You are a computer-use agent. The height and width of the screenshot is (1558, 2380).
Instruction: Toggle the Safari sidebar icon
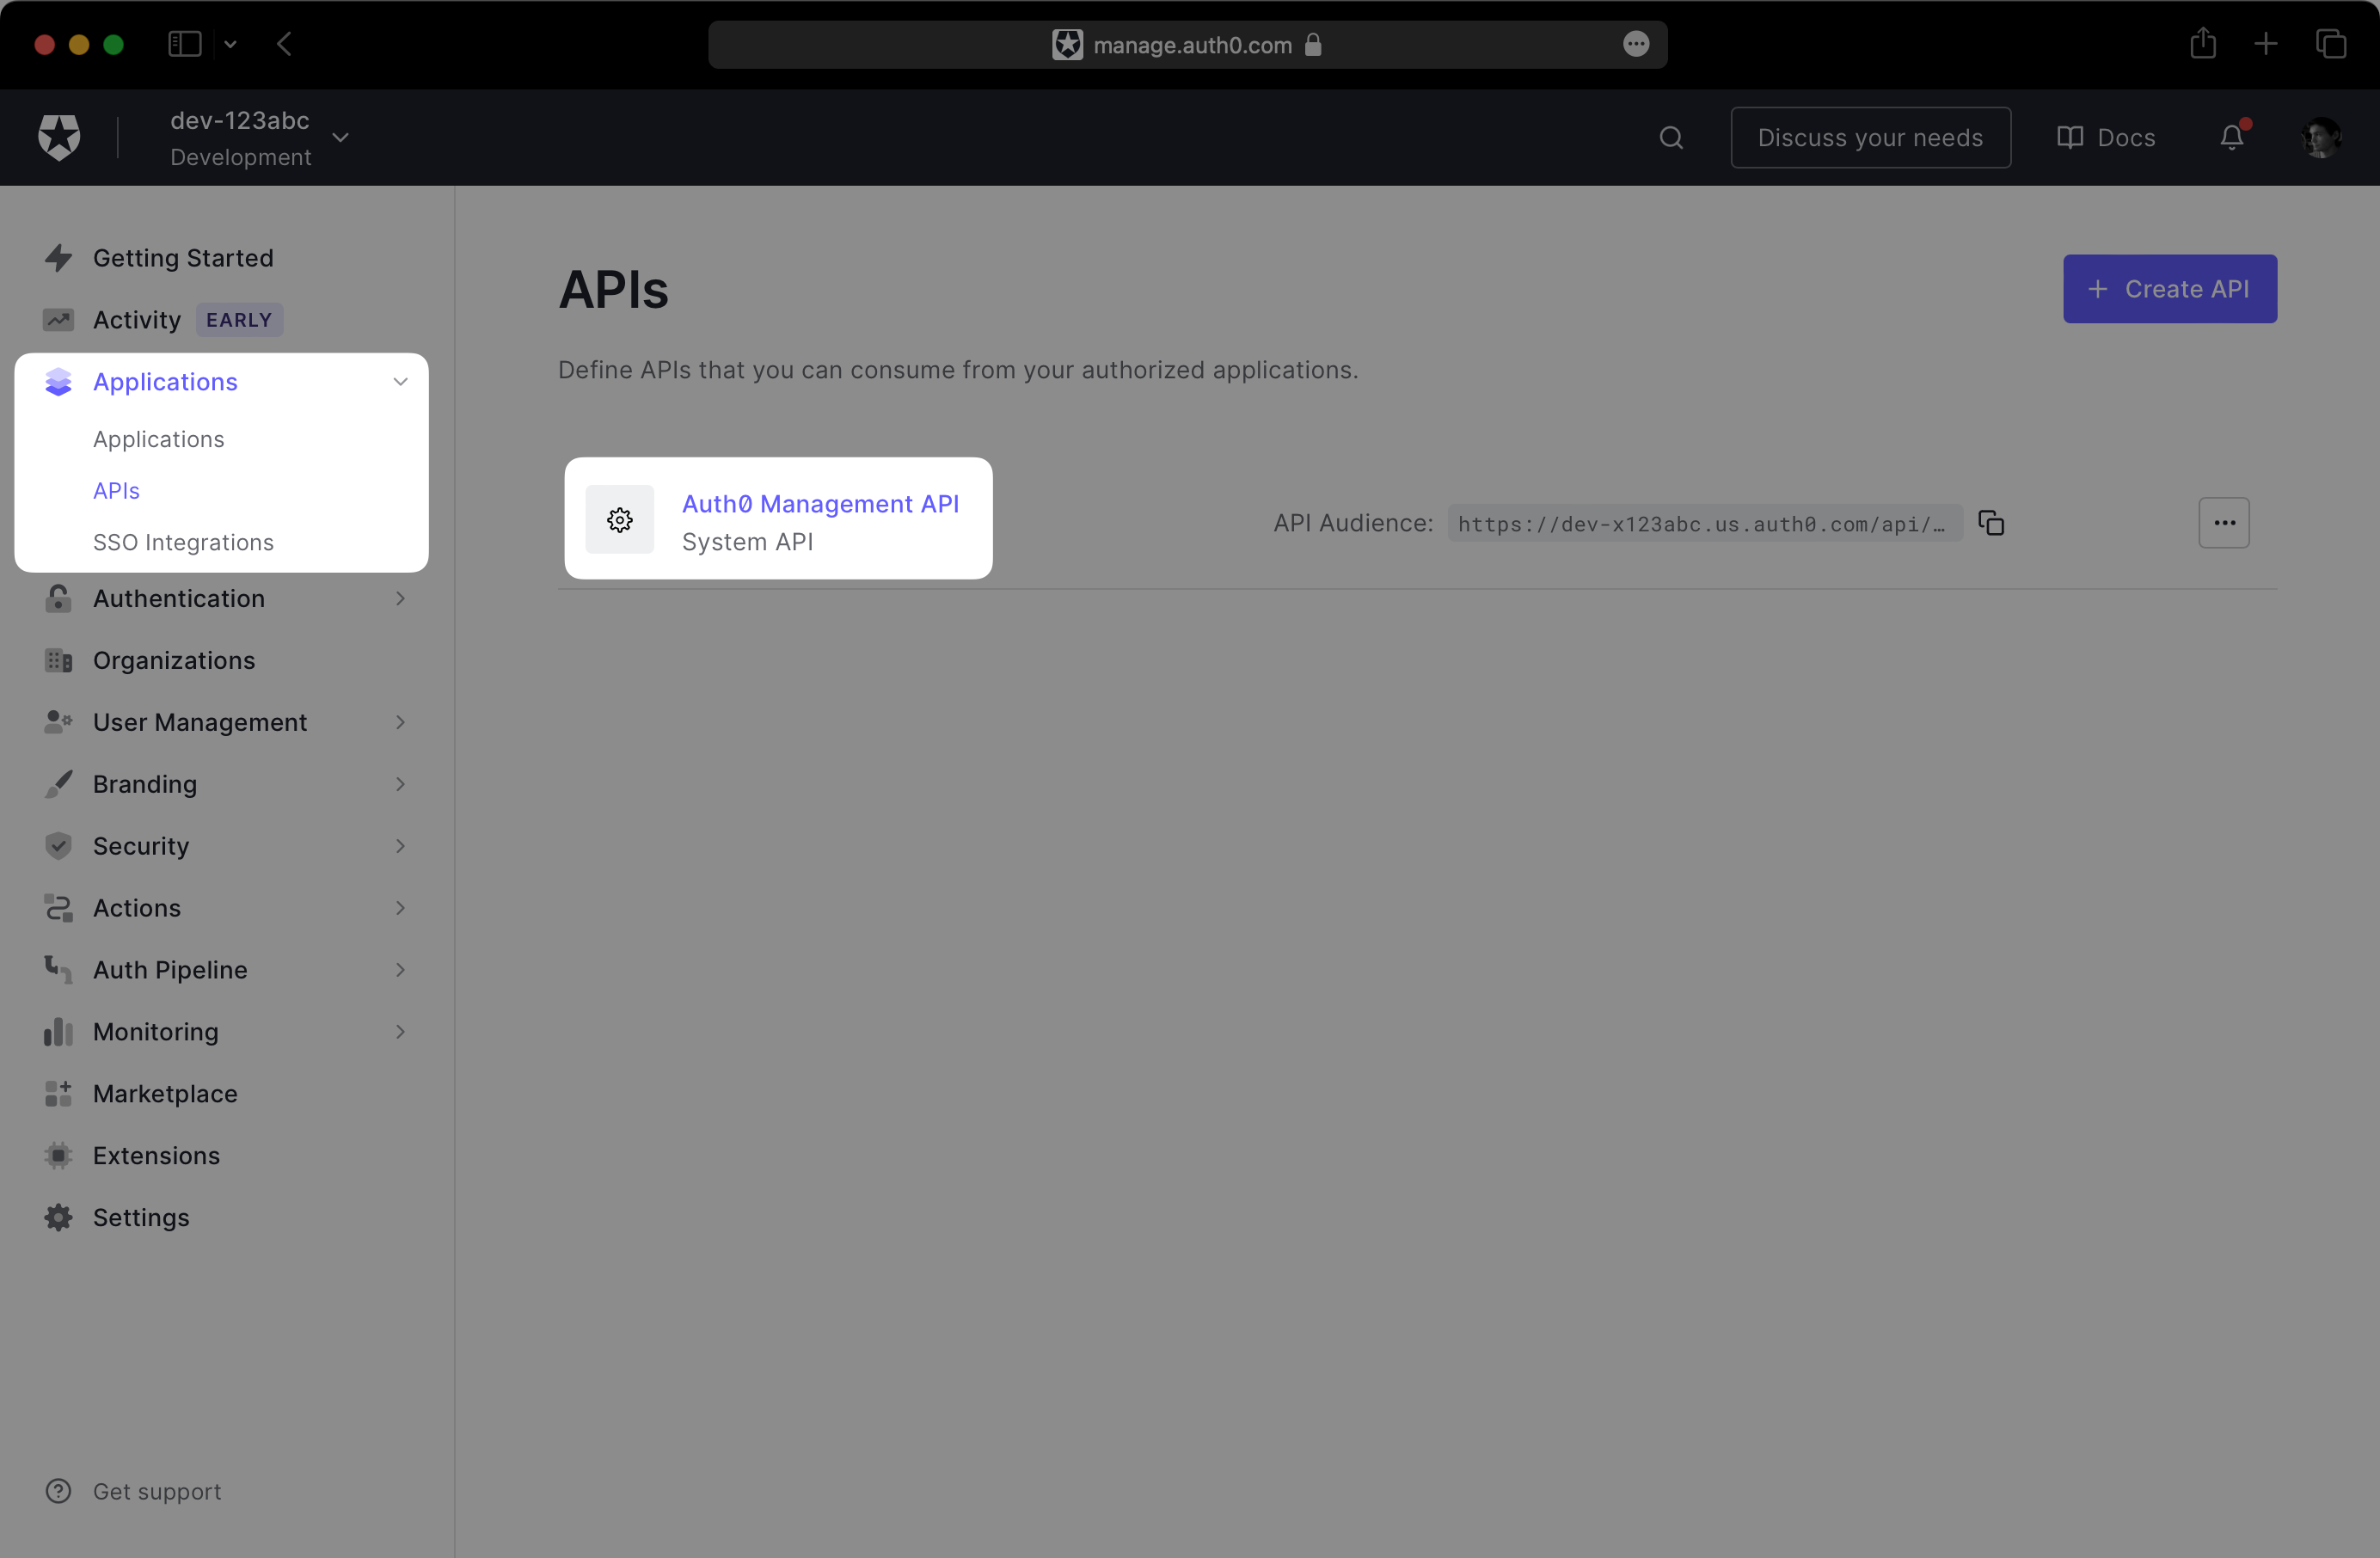pos(185,44)
